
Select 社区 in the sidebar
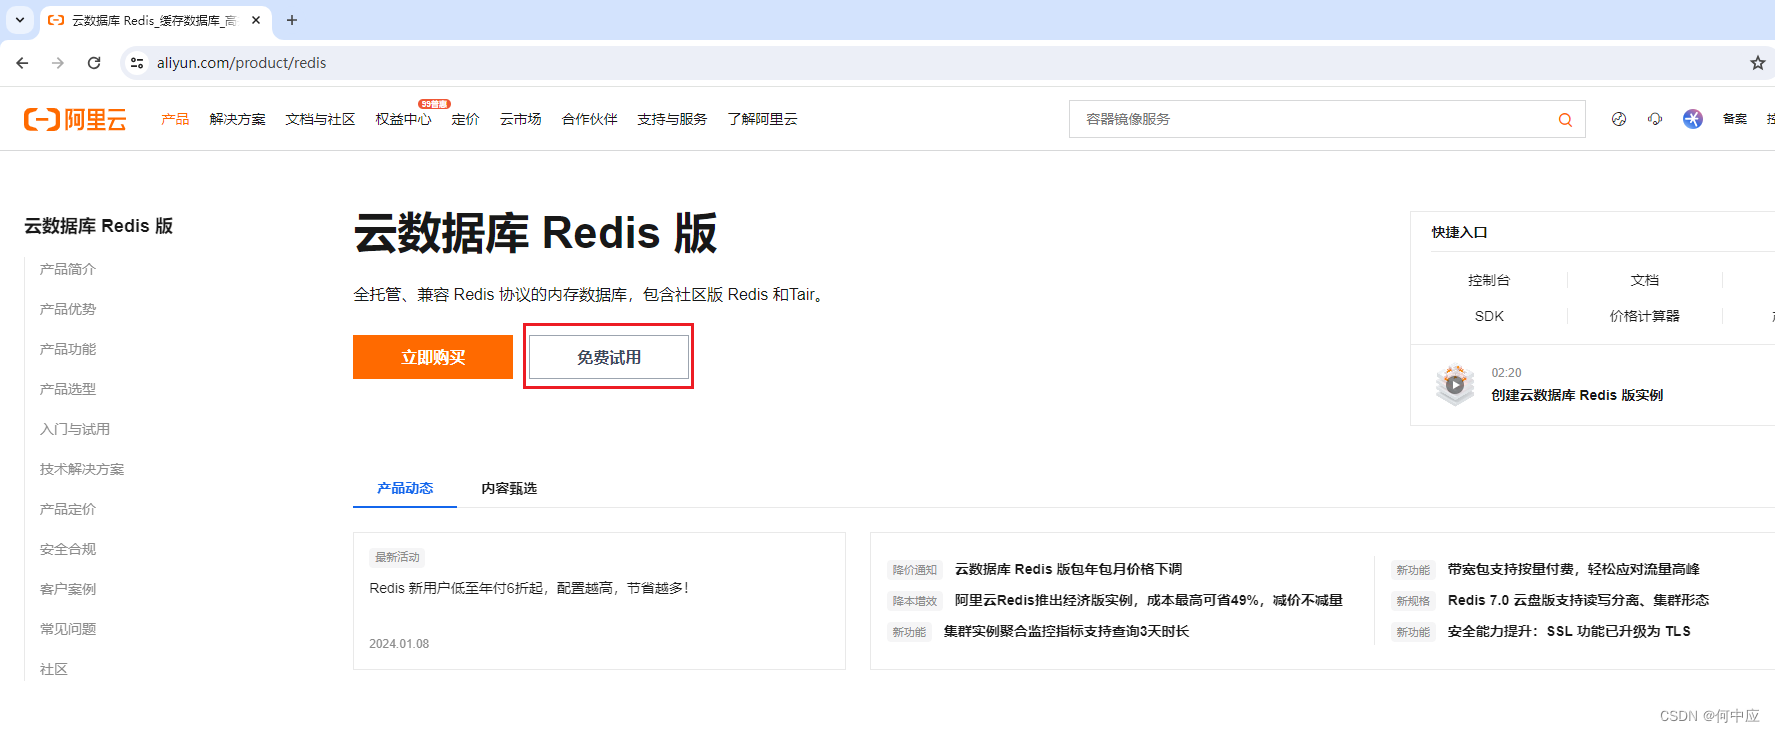pos(54,669)
